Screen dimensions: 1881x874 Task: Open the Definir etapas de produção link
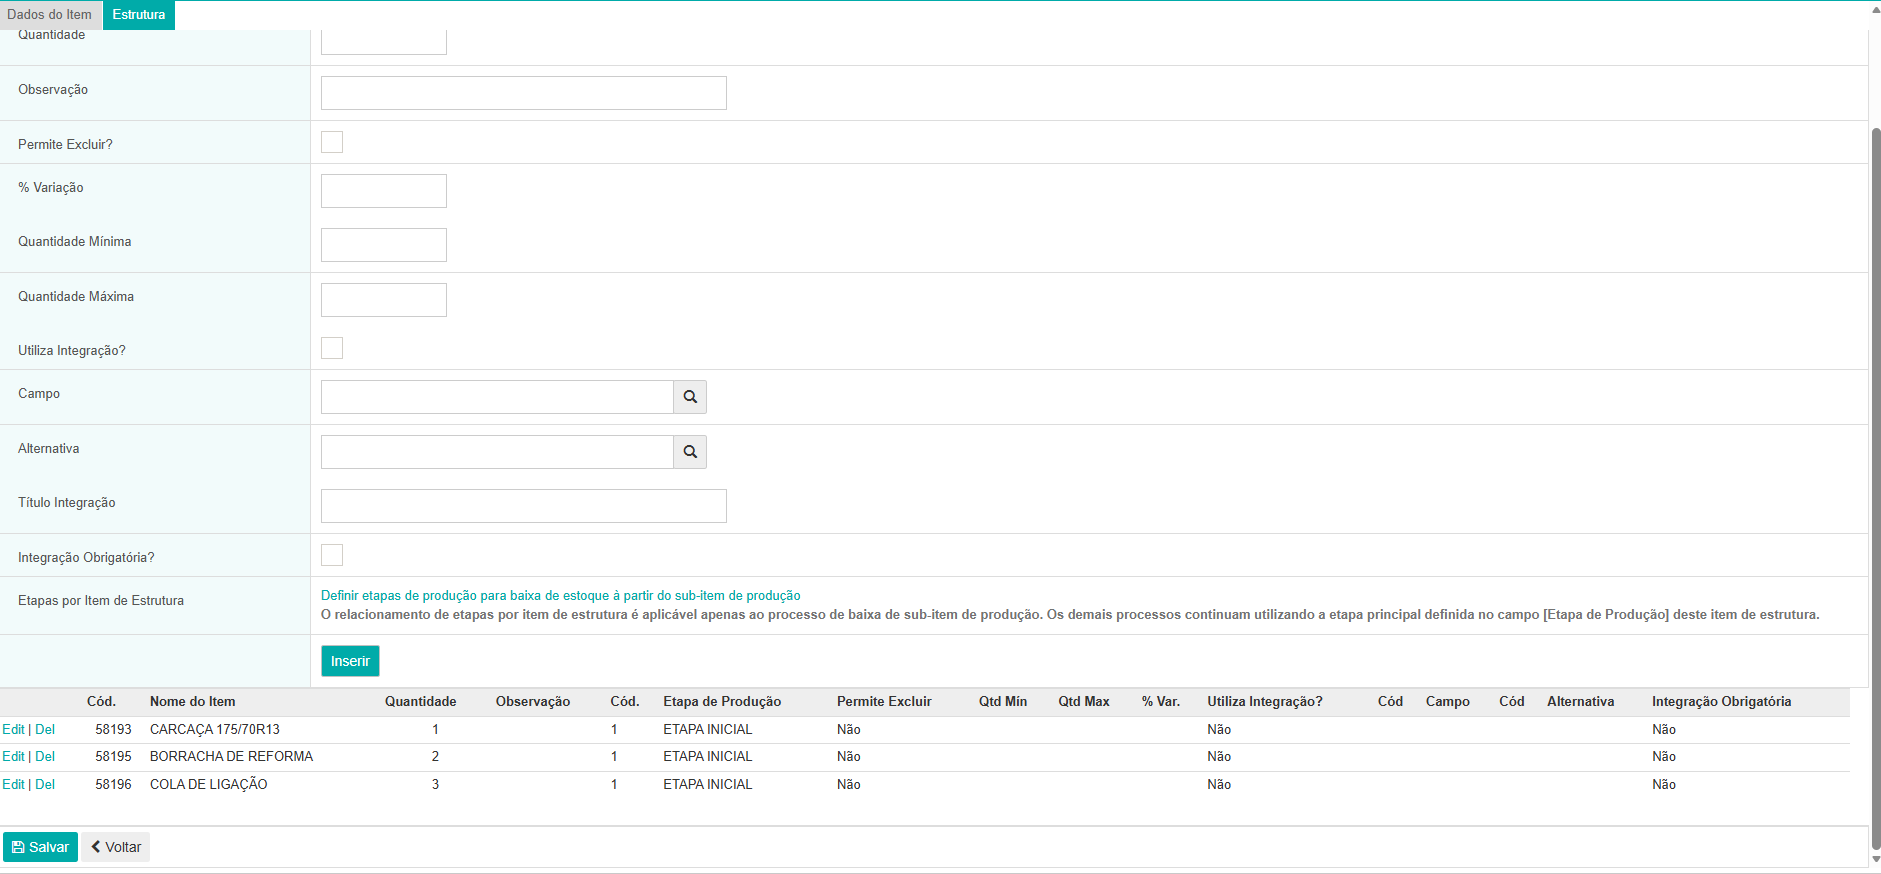[x=560, y=596]
